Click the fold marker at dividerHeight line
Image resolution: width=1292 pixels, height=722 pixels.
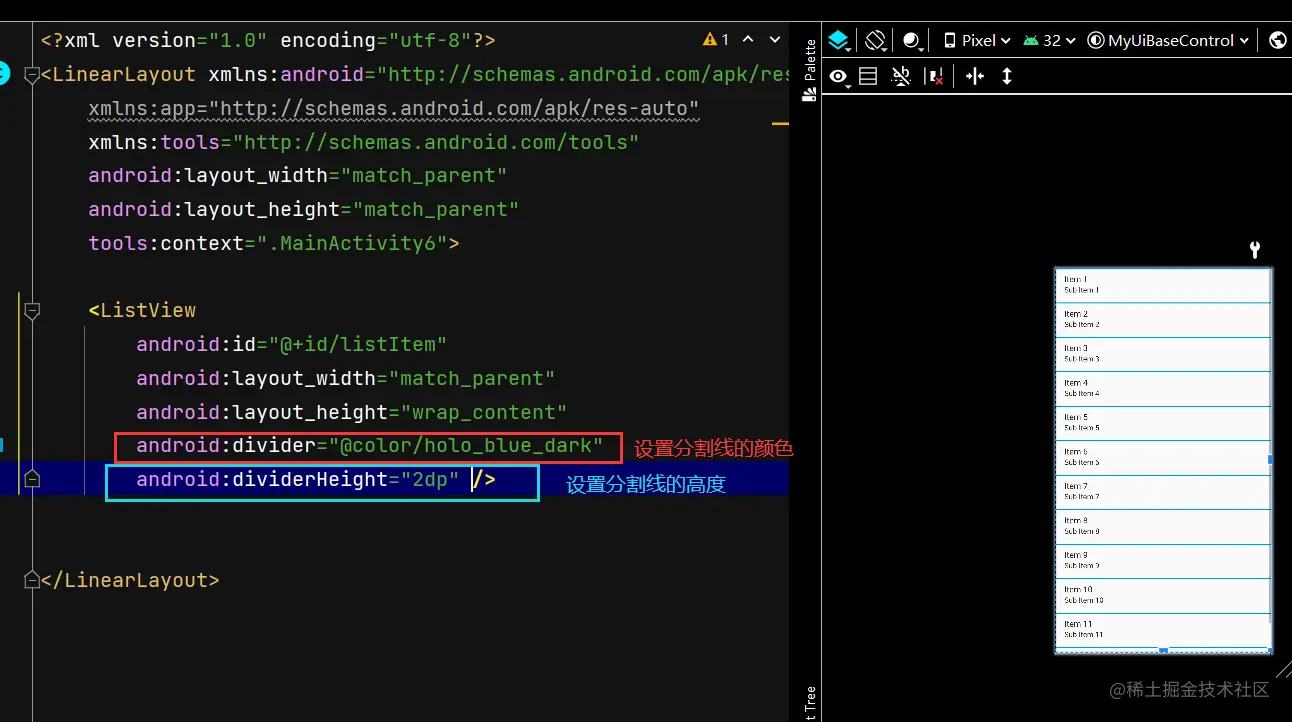[32, 480]
